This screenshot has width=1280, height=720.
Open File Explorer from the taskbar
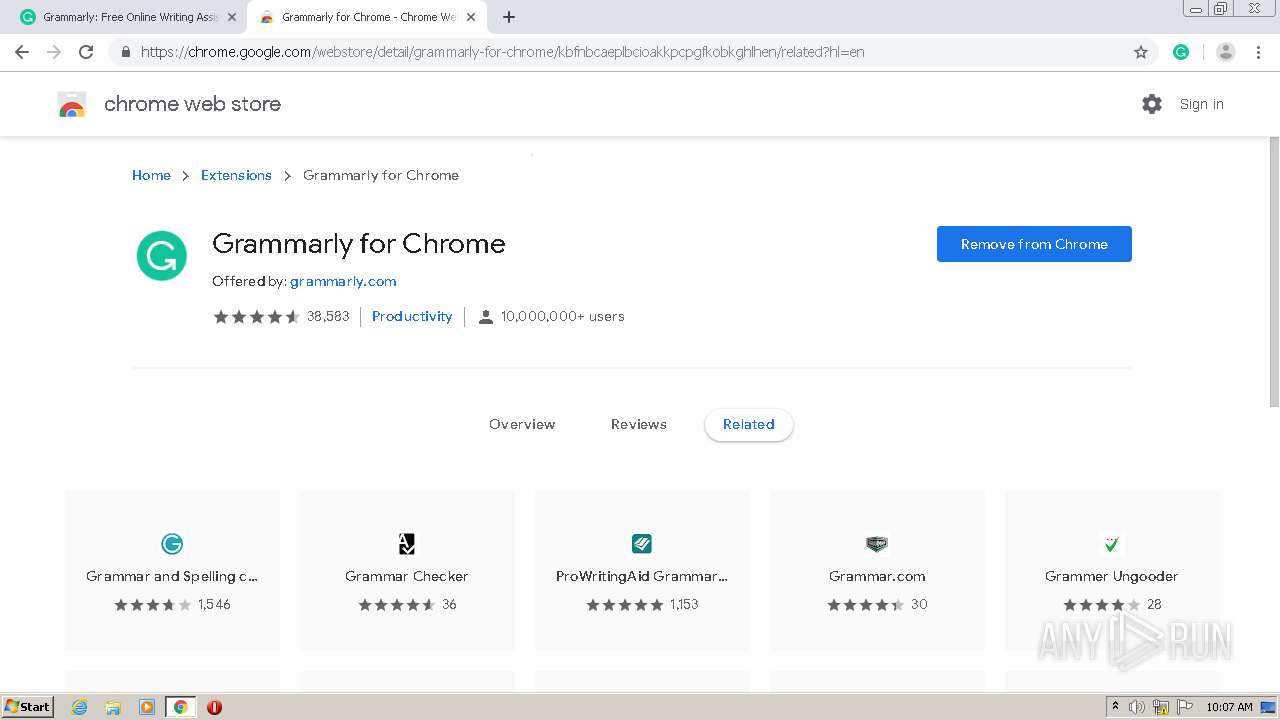point(113,707)
